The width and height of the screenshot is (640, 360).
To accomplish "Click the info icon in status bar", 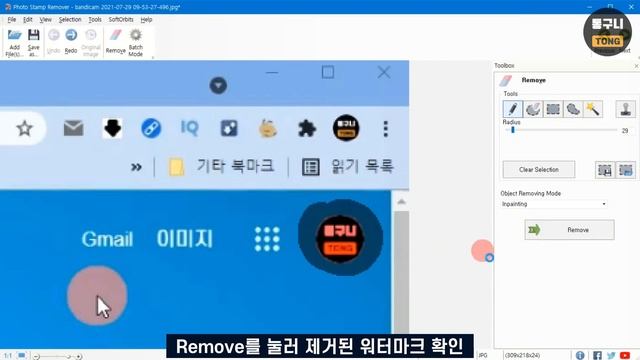I will 580,355.
